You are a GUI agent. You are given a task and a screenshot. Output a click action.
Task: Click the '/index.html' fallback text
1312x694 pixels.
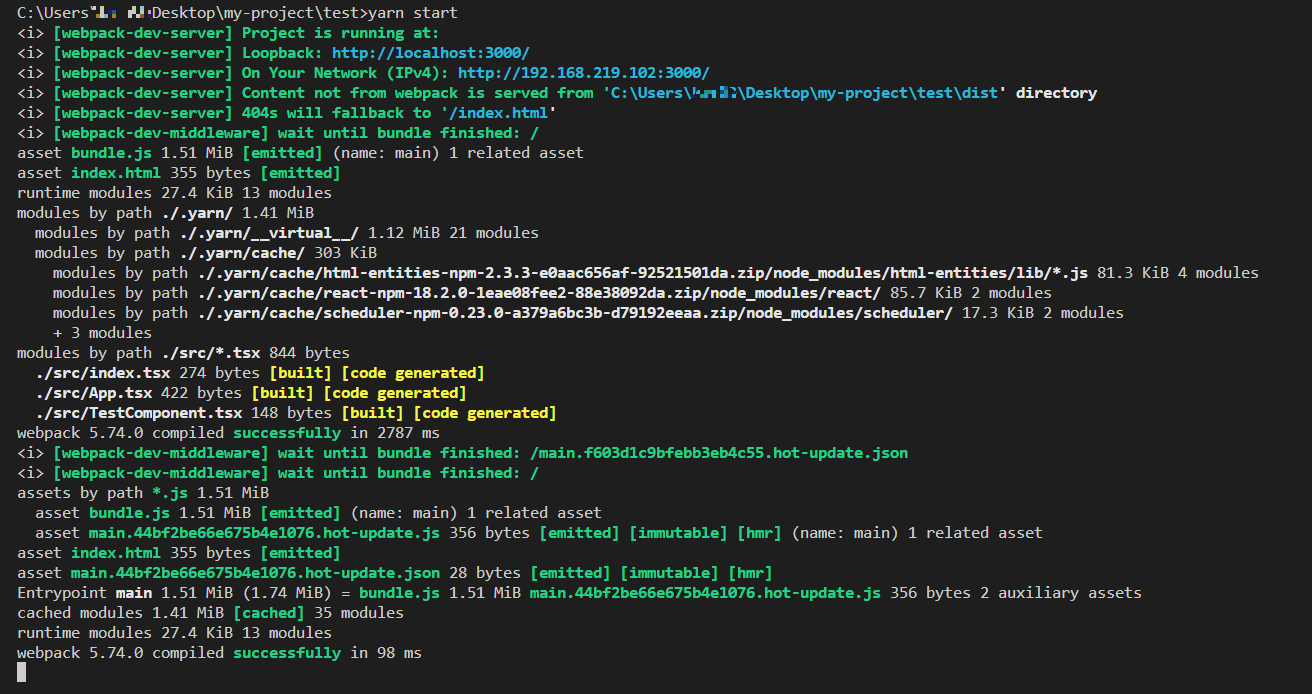498,113
